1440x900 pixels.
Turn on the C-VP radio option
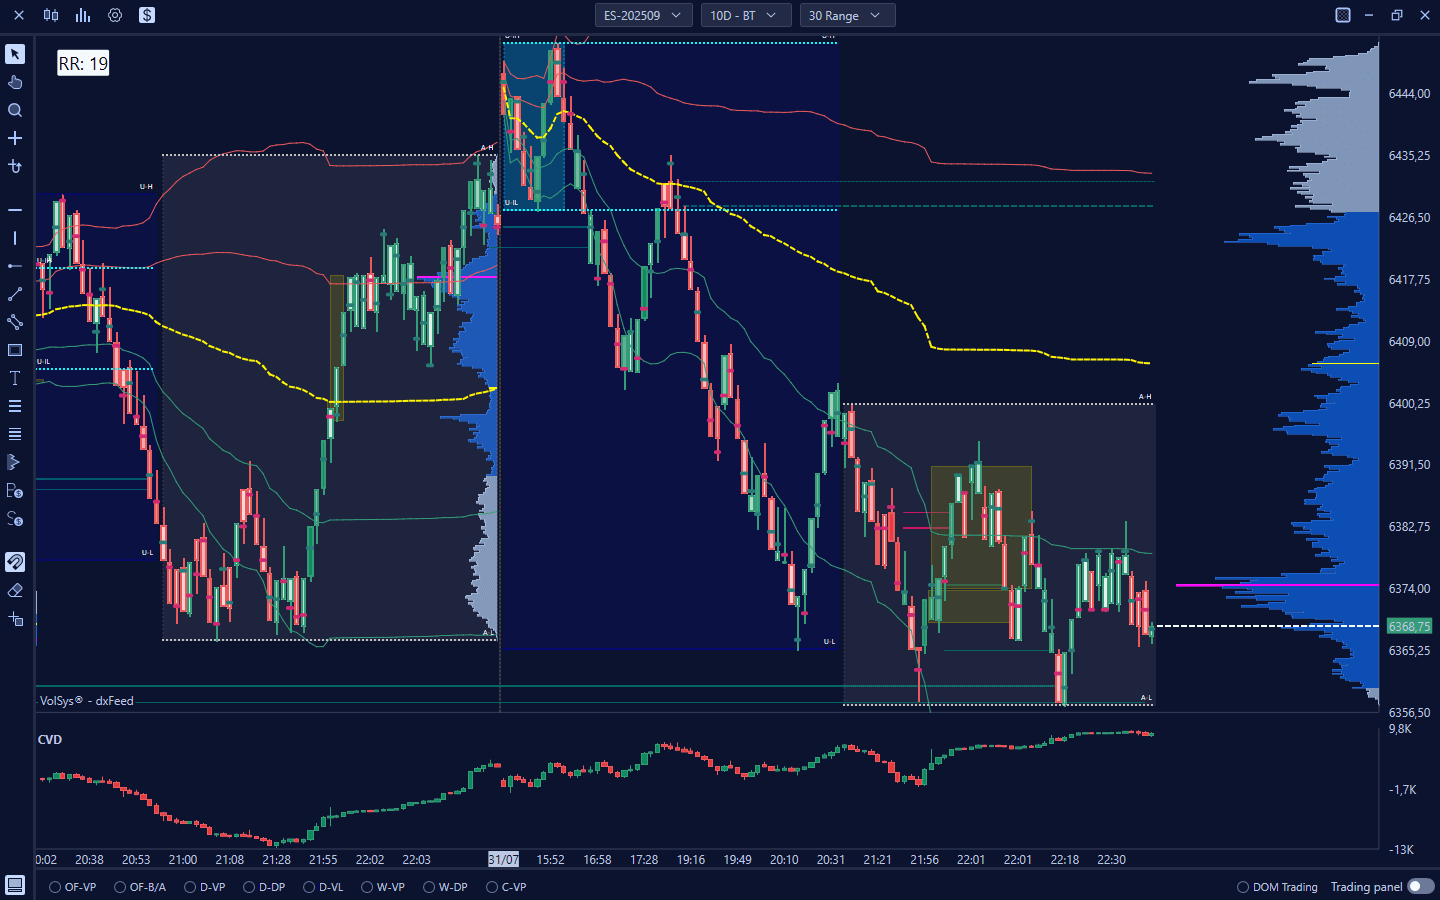(x=492, y=887)
